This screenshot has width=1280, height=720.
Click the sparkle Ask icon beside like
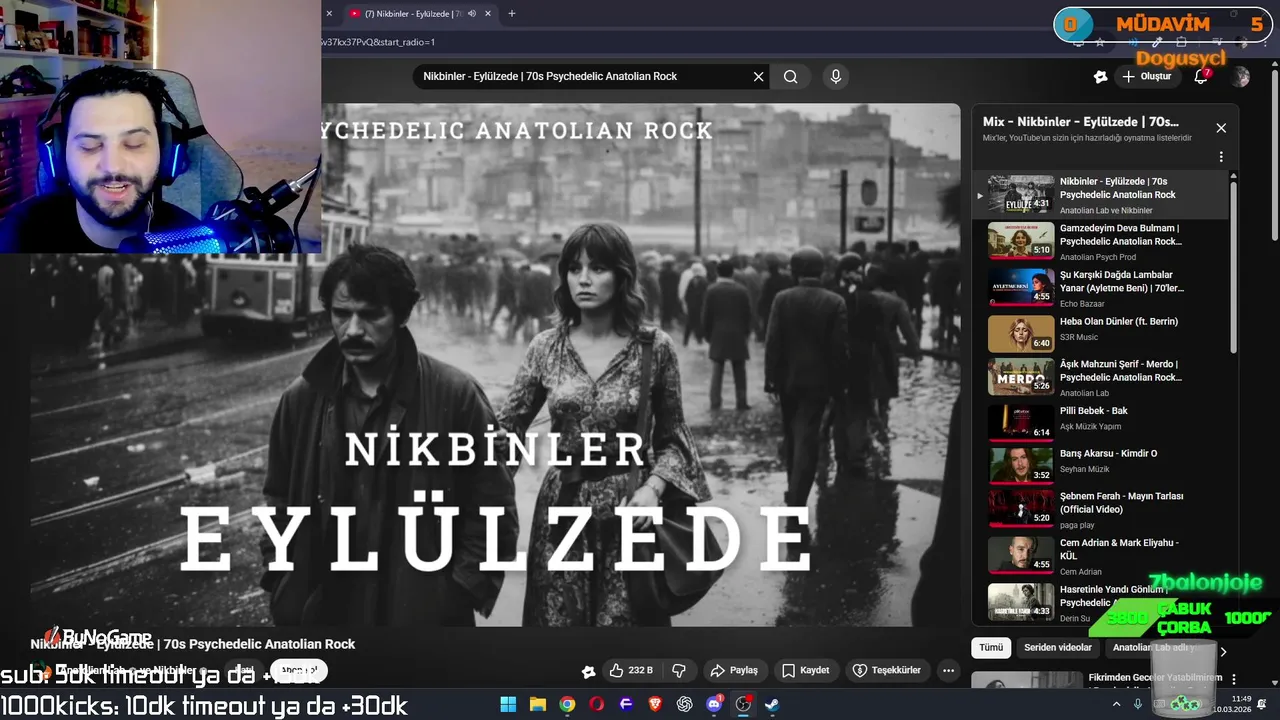pos(588,671)
